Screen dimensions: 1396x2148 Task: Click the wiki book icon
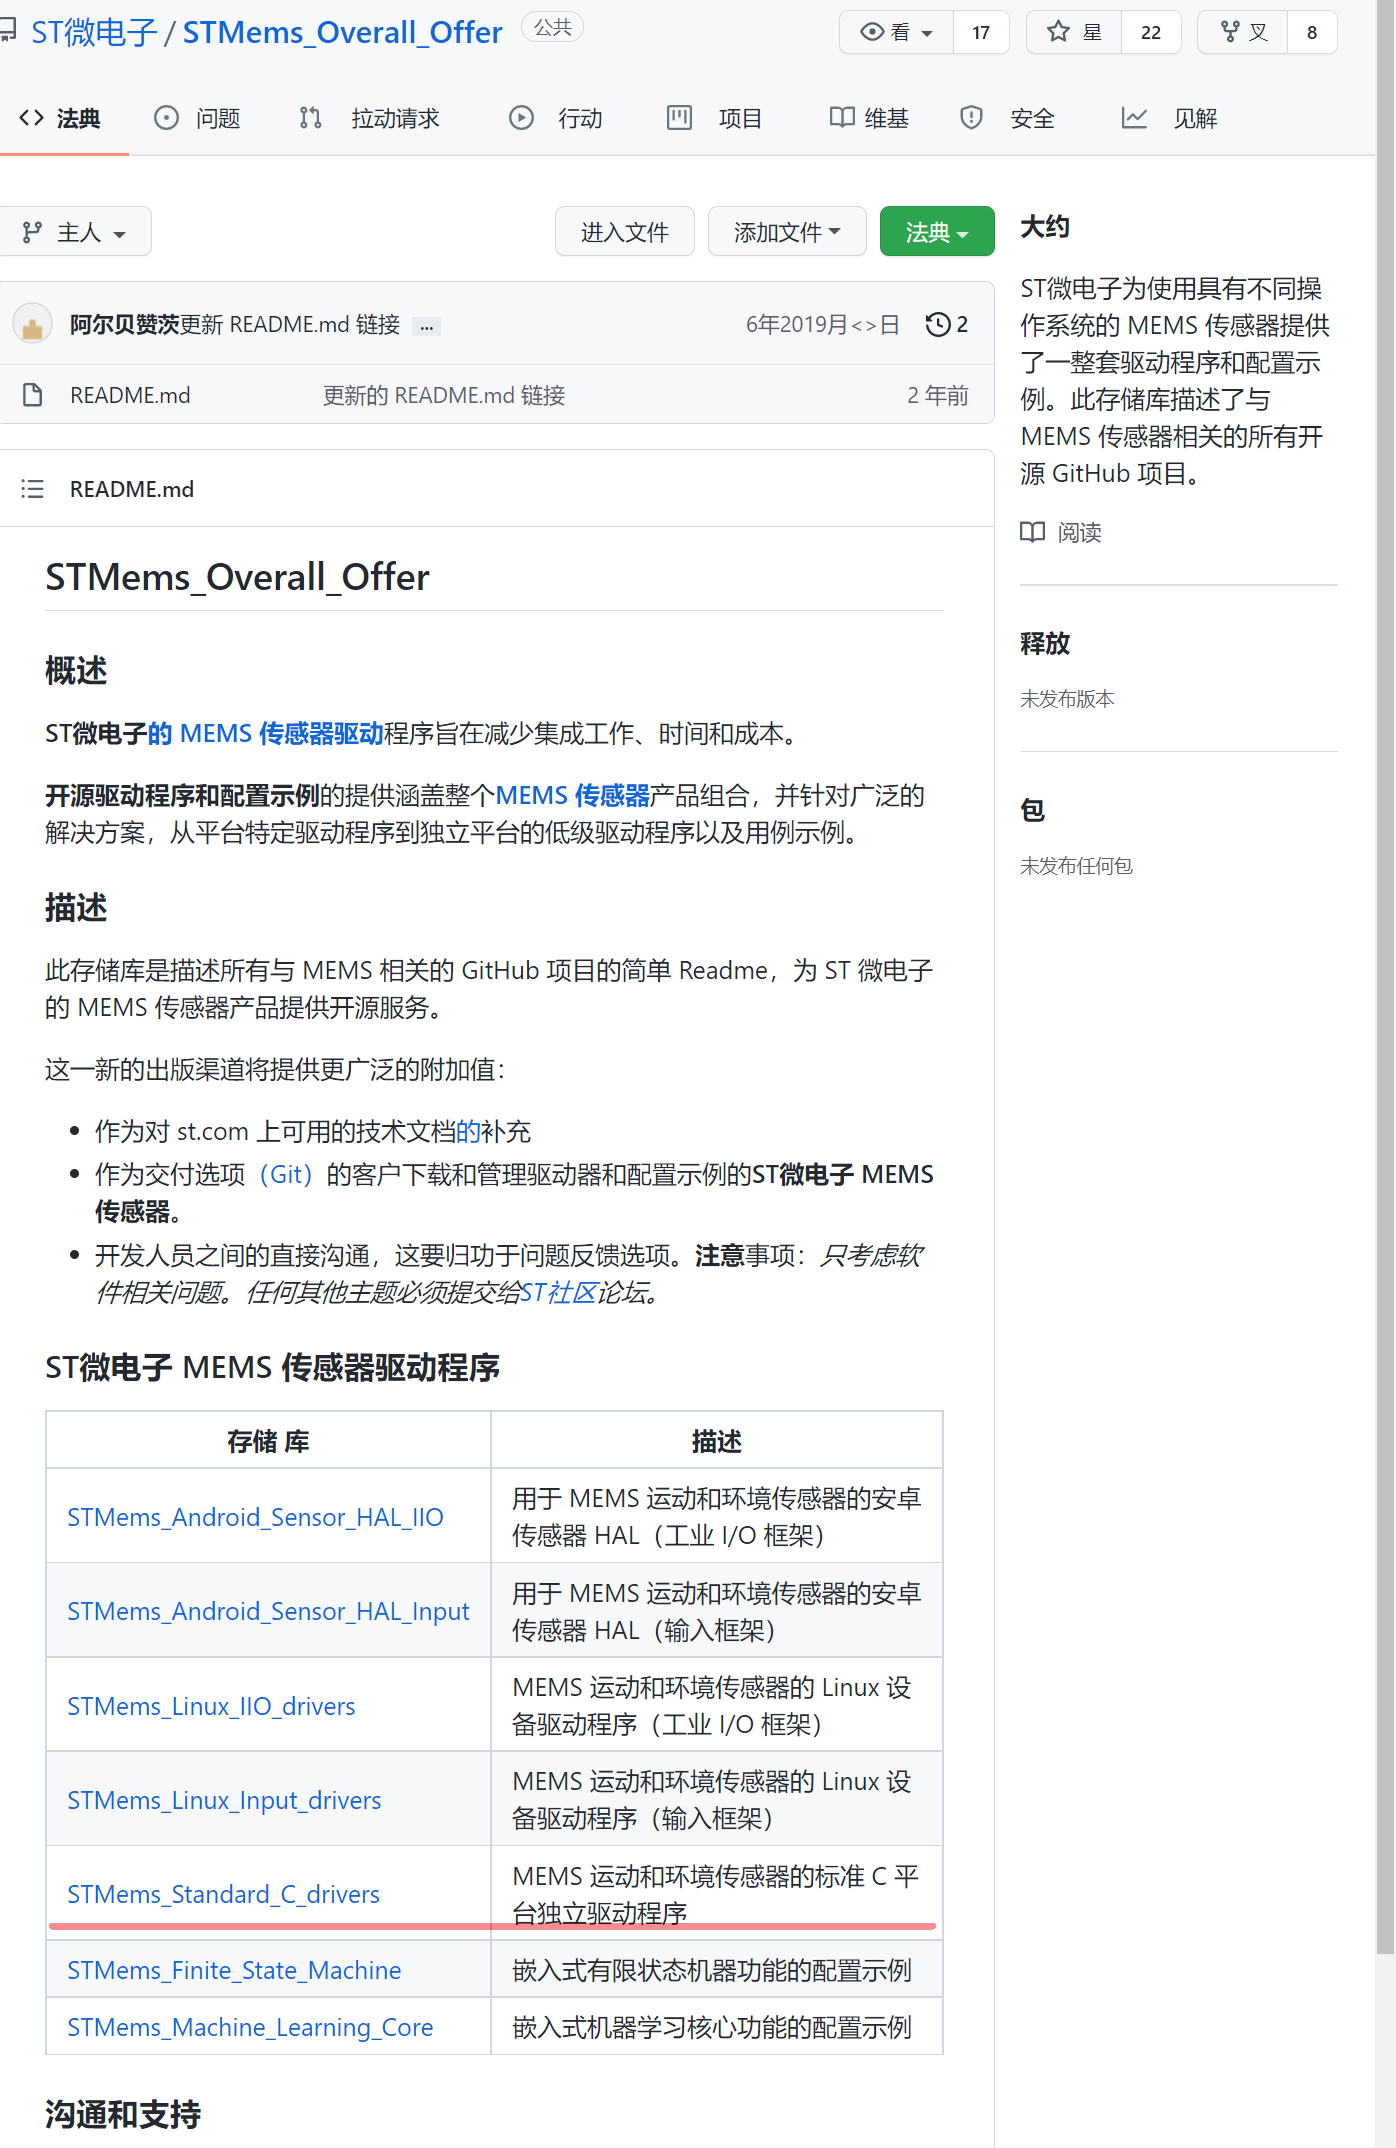pos(842,118)
